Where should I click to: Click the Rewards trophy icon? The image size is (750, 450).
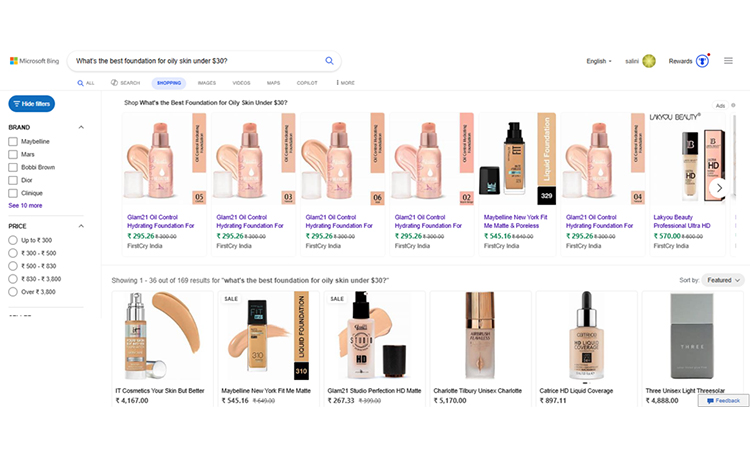point(702,61)
